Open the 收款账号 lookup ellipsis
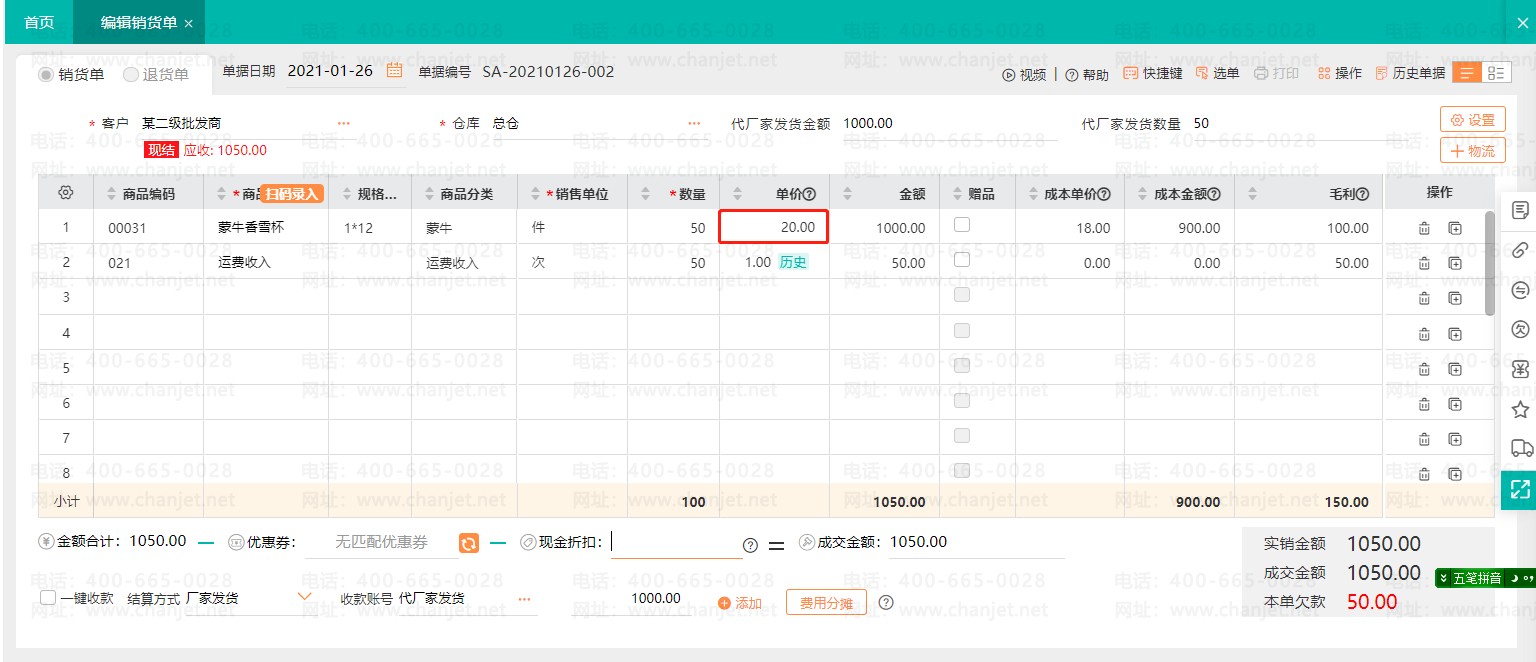The width and height of the screenshot is (1536, 662). (x=524, y=598)
